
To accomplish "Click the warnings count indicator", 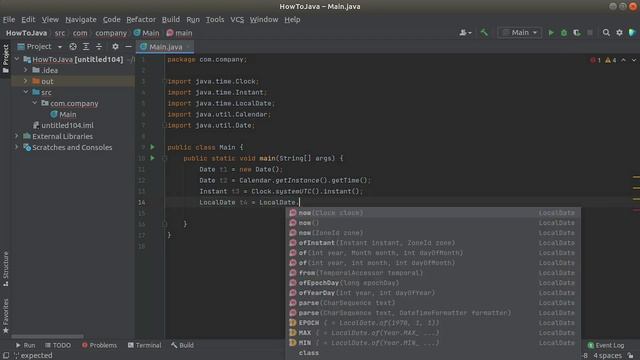I will [x=611, y=60].
